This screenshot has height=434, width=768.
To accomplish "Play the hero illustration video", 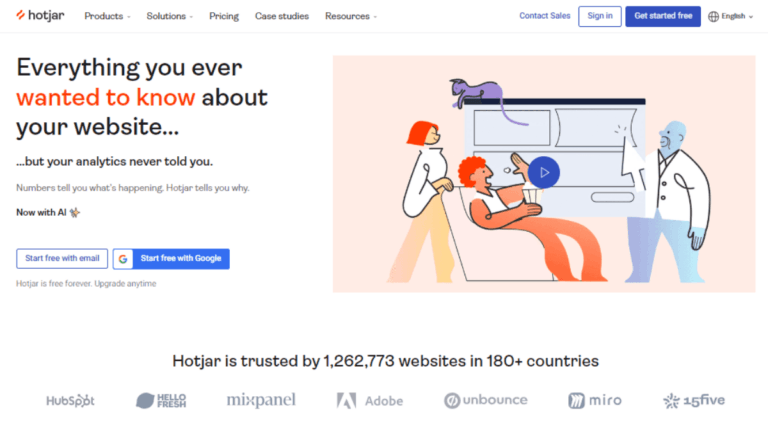I will click(x=544, y=172).
